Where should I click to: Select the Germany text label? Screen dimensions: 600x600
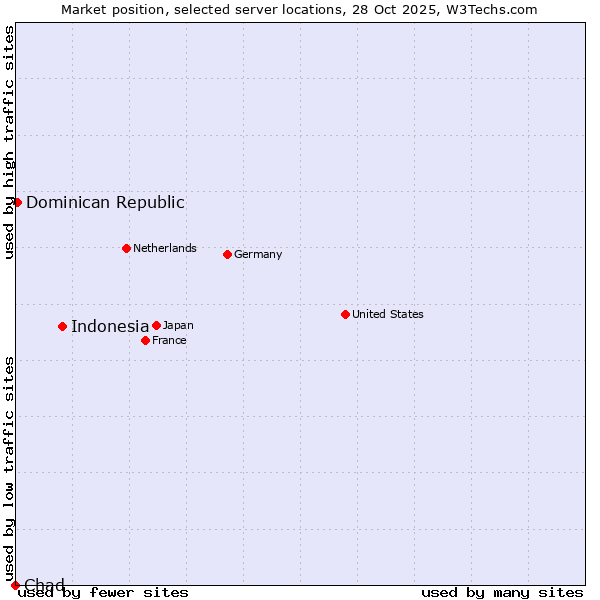coord(258,254)
